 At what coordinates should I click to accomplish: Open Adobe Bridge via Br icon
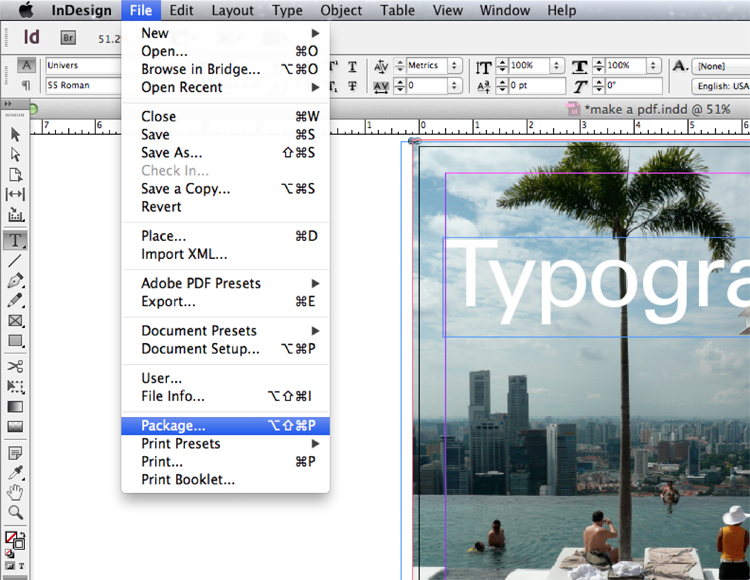click(x=68, y=37)
